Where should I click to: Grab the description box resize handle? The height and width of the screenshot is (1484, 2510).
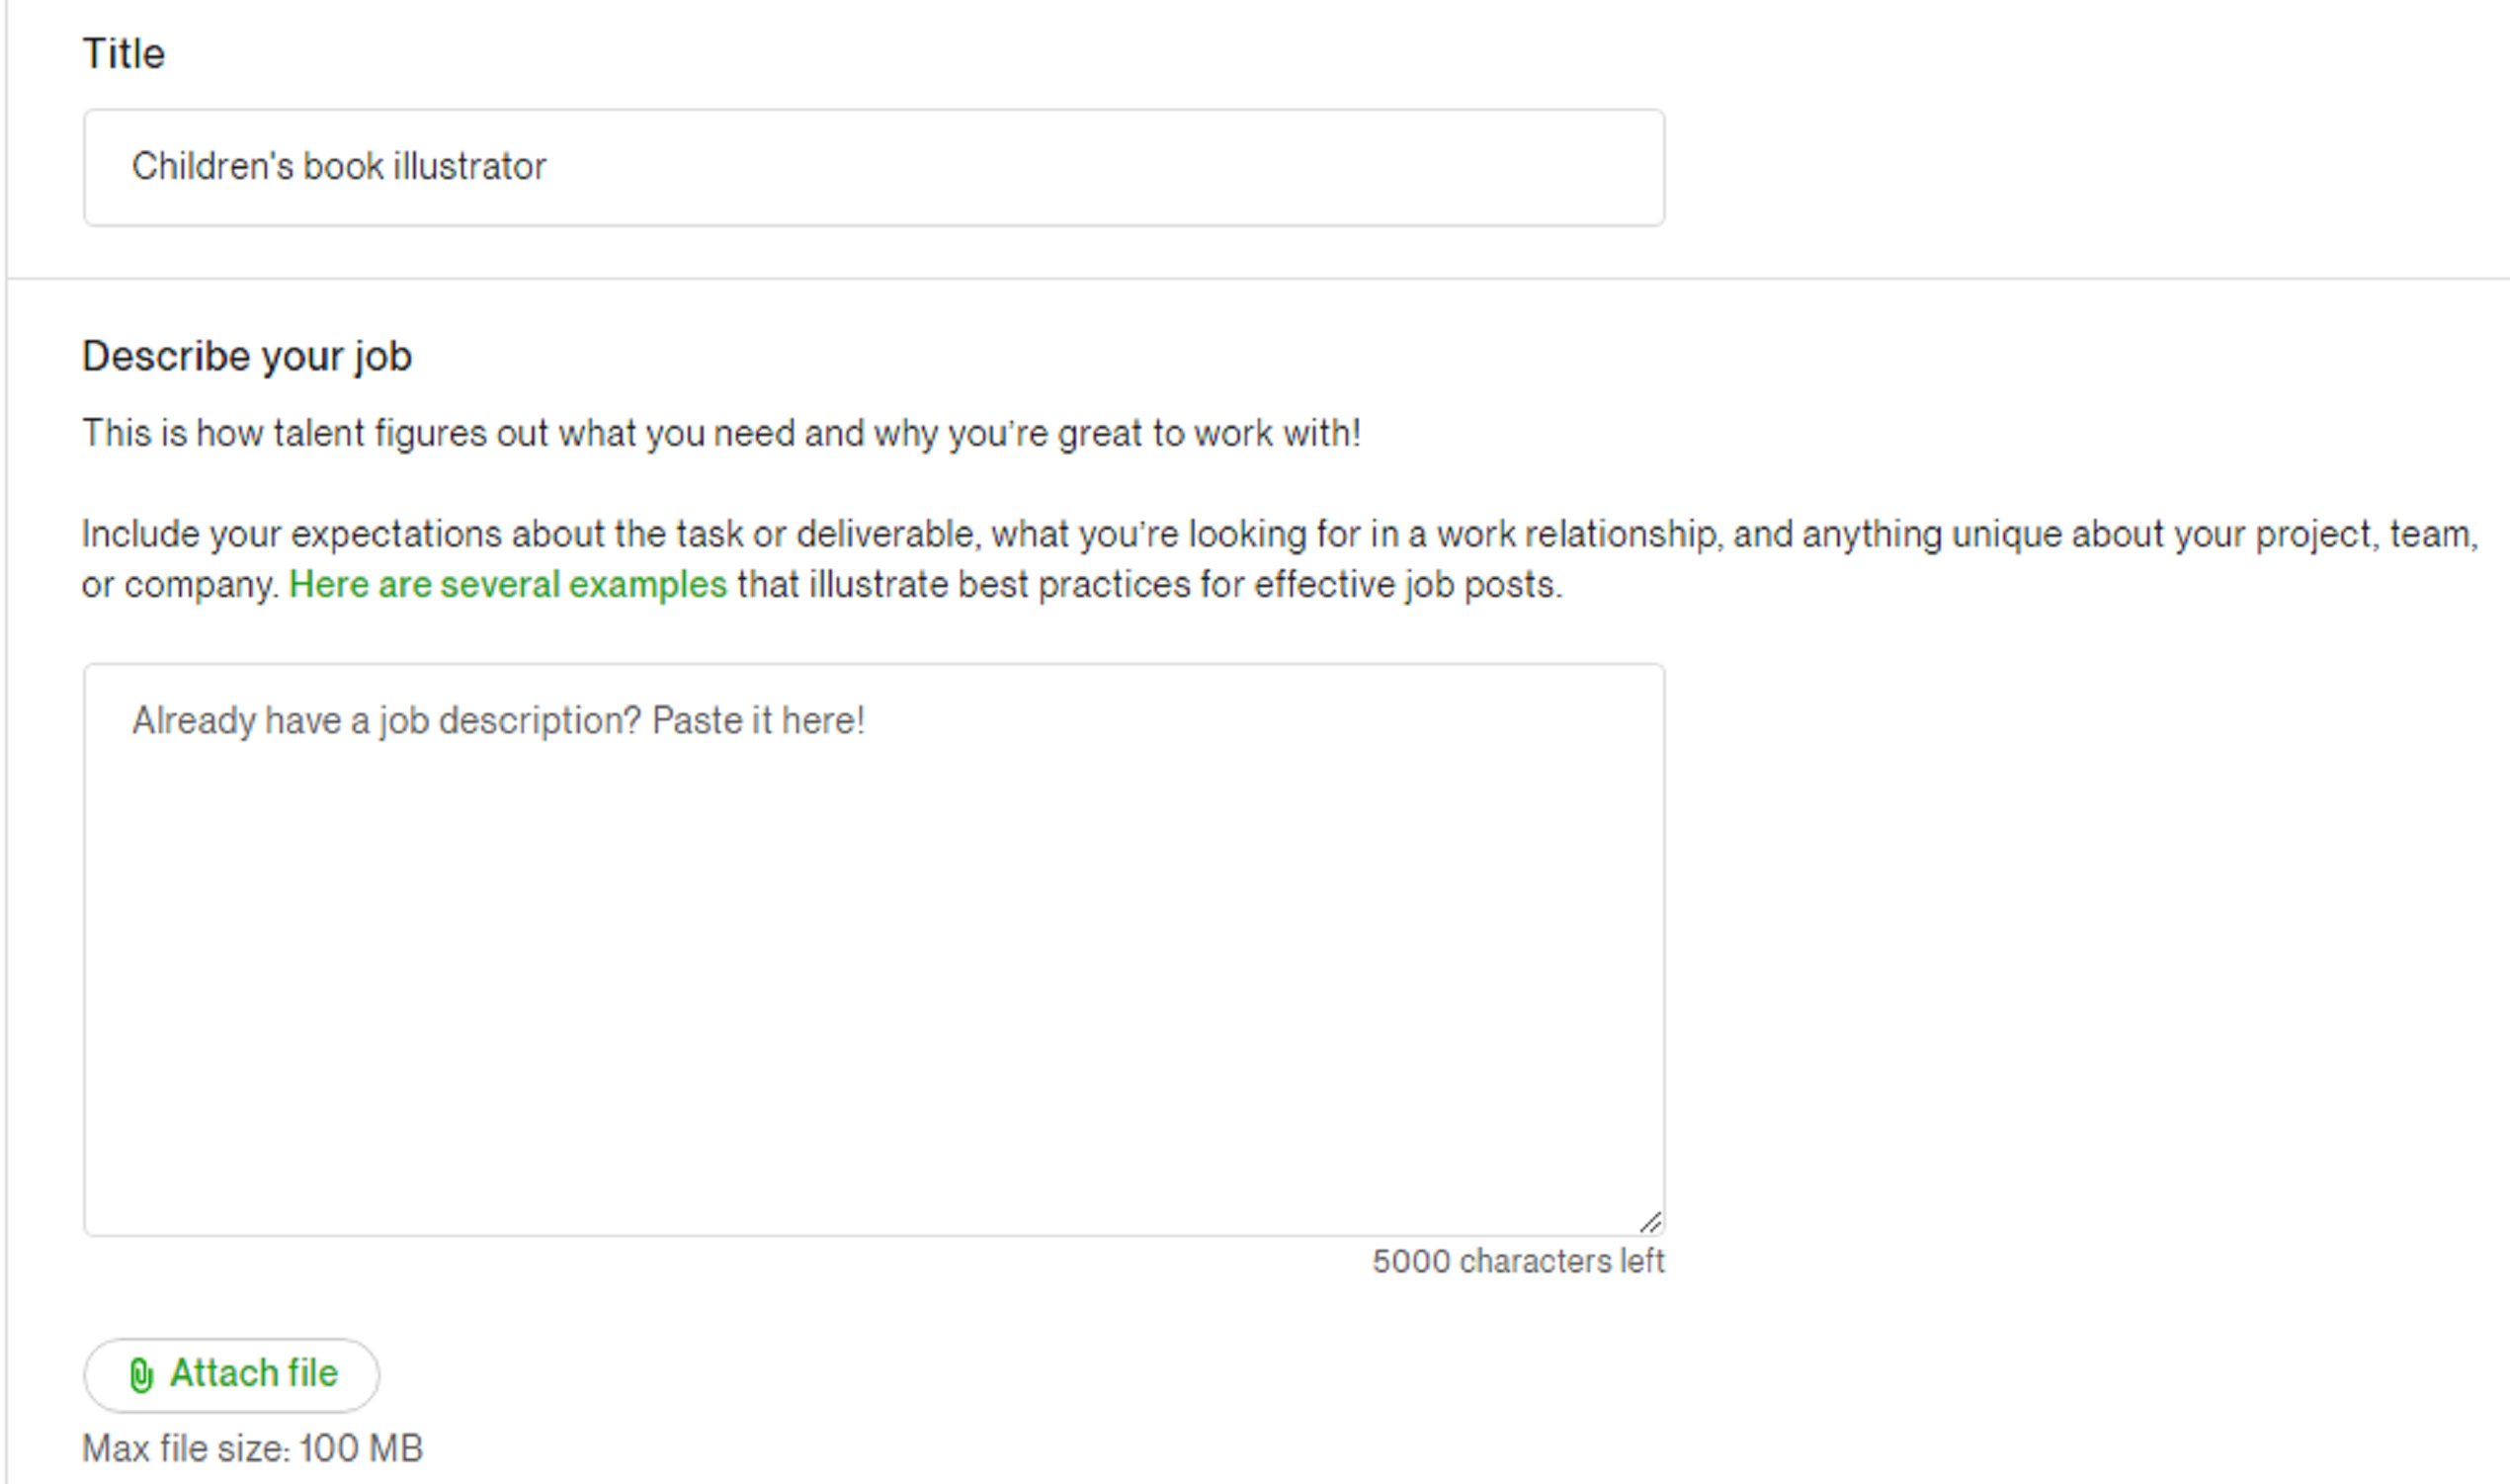point(1650,1222)
